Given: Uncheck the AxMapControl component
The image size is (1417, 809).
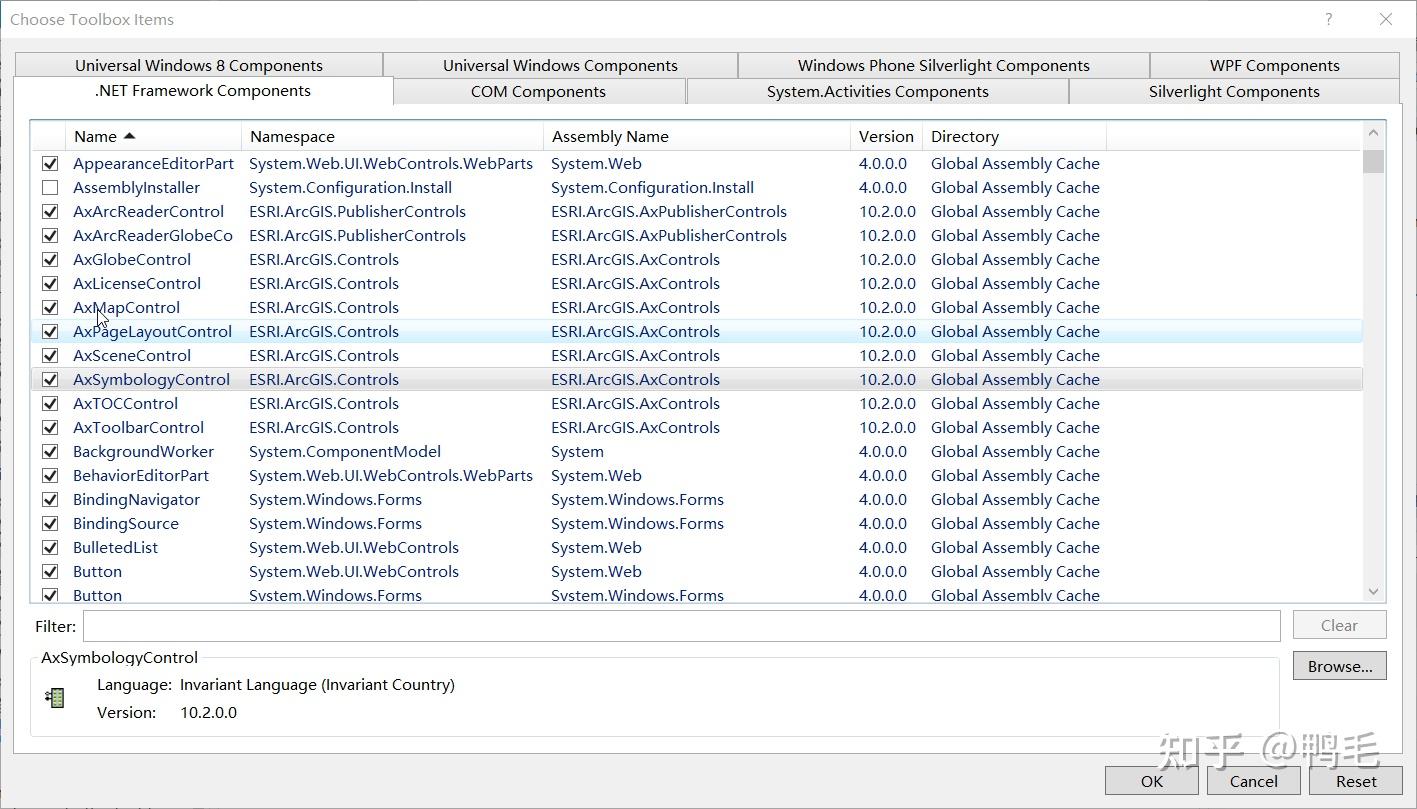Looking at the screenshot, I should [49, 307].
